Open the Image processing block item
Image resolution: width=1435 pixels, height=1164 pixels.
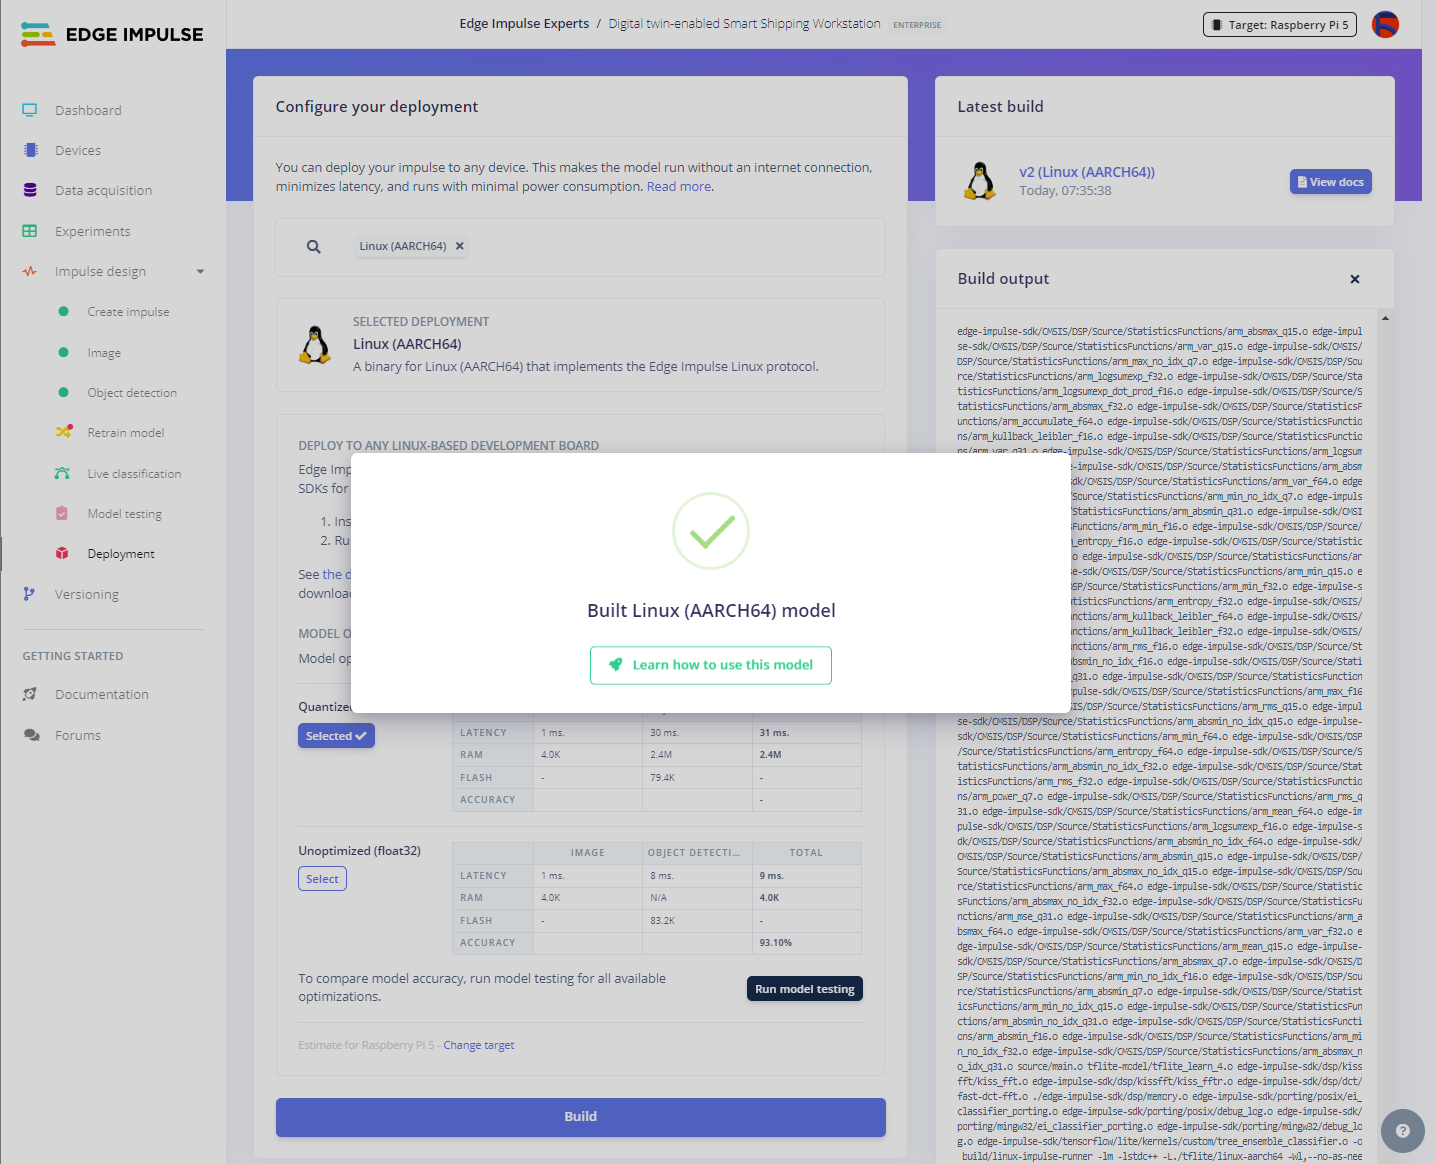click(104, 353)
